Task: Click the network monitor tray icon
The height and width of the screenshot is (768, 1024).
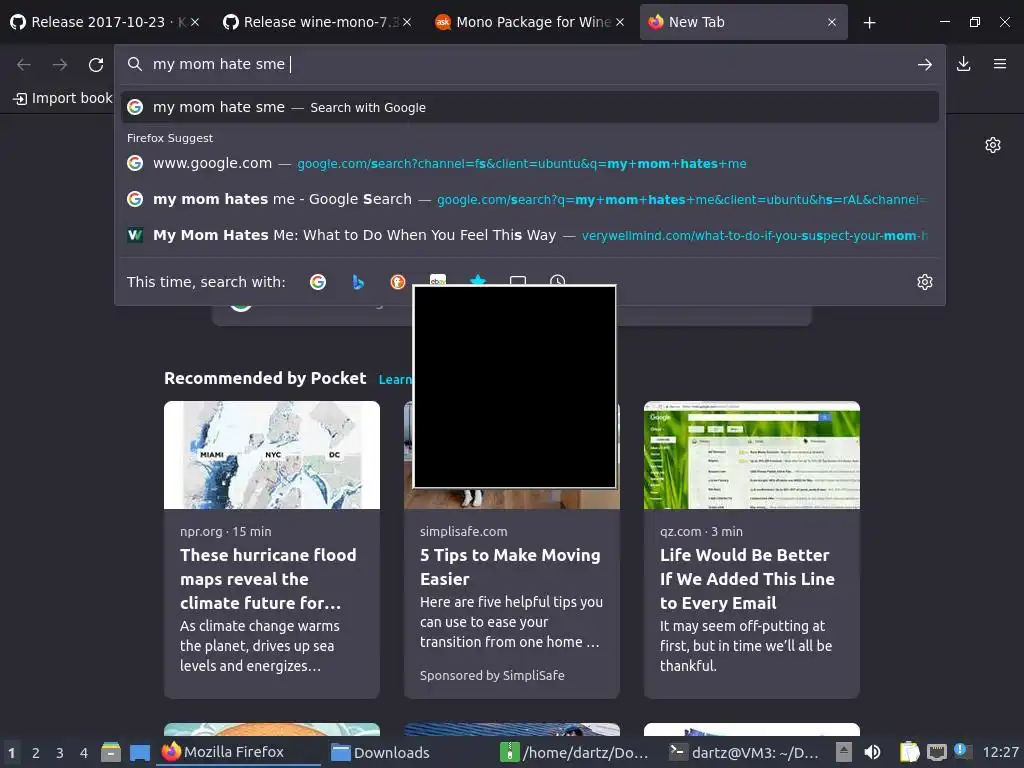Action: [x=936, y=752]
